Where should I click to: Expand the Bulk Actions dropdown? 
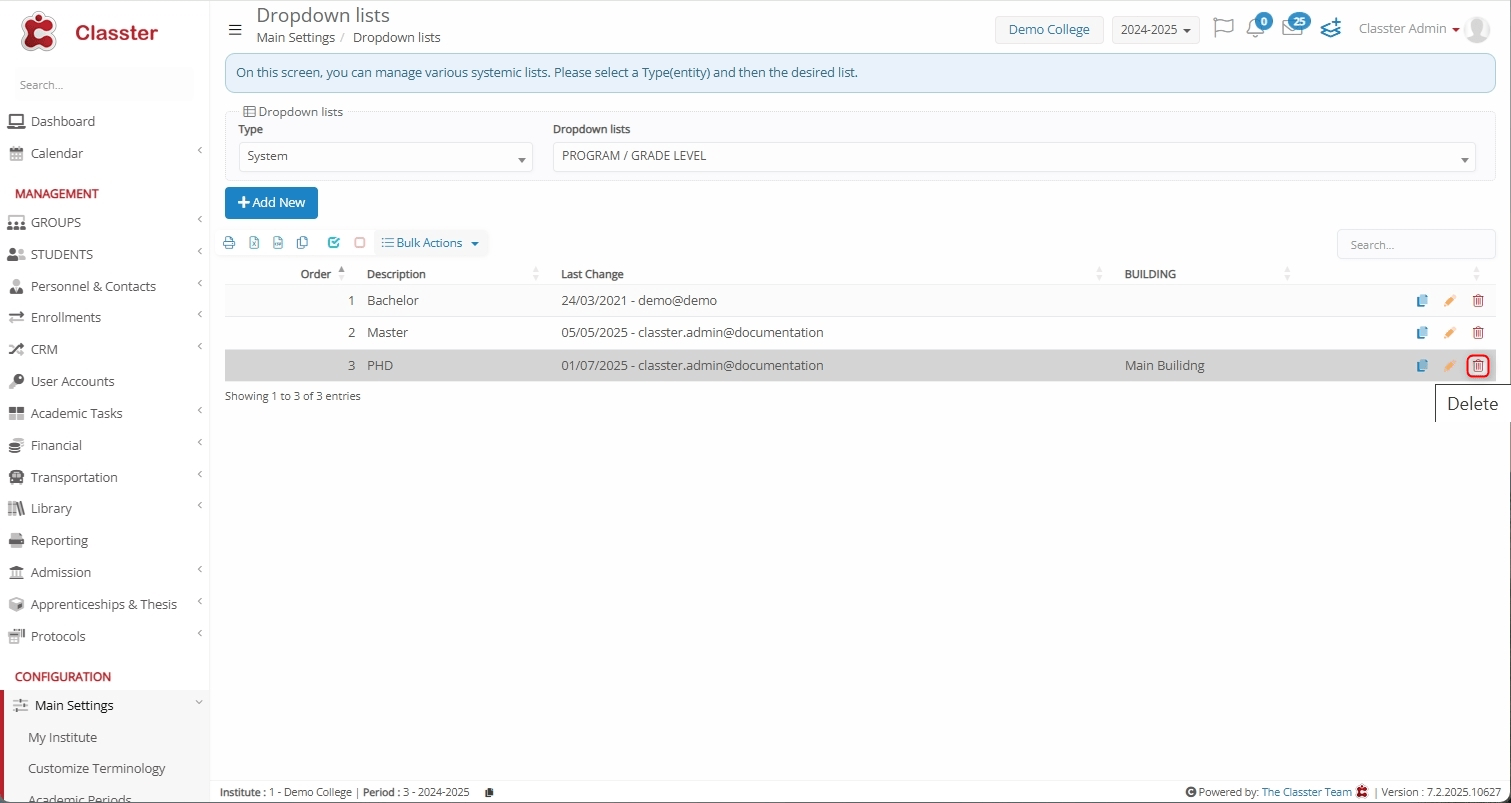pyautogui.click(x=430, y=243)
